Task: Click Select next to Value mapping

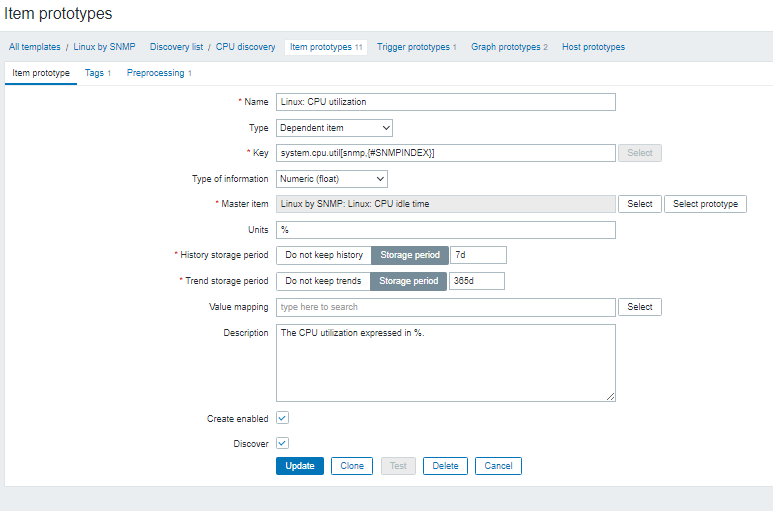Action: pos(640,307)
